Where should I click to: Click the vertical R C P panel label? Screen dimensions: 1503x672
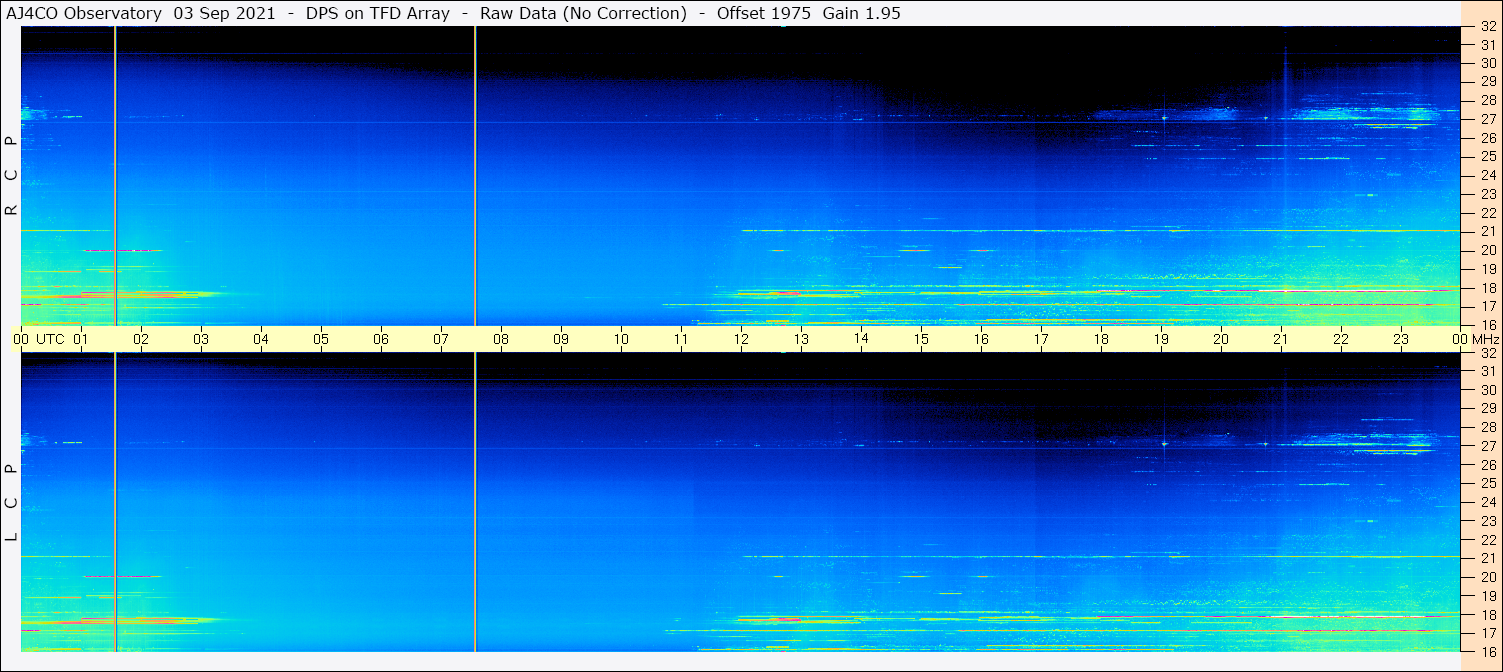[x=12, y=176]
